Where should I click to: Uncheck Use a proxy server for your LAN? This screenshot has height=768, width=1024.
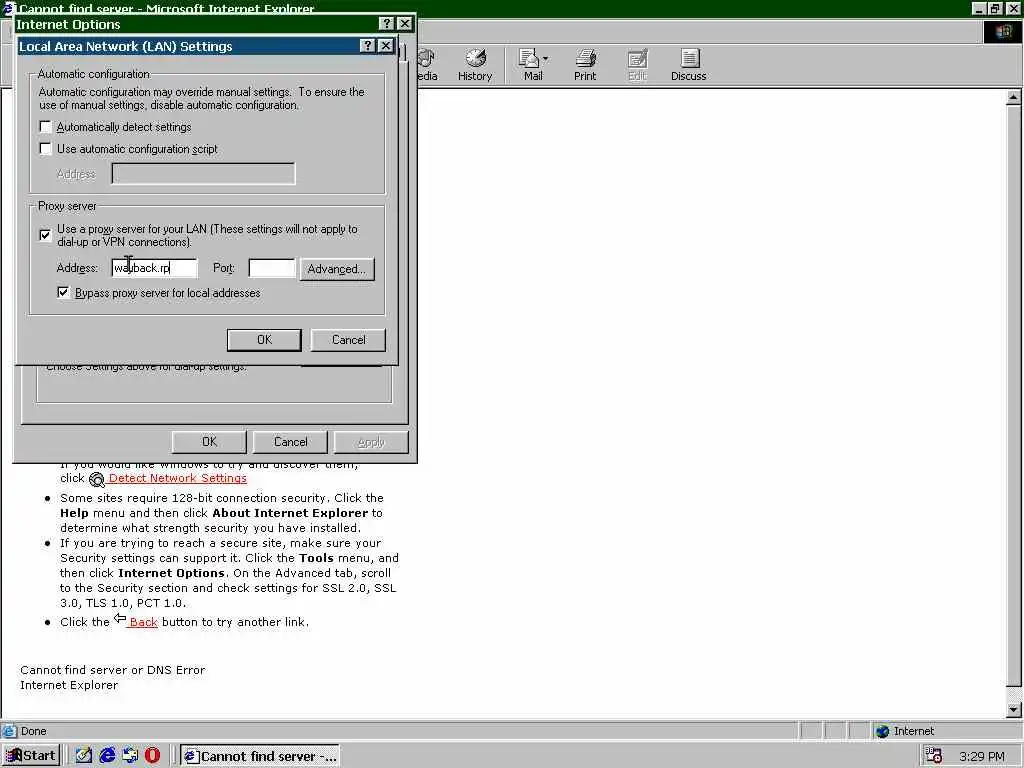(x=45, y=235)
